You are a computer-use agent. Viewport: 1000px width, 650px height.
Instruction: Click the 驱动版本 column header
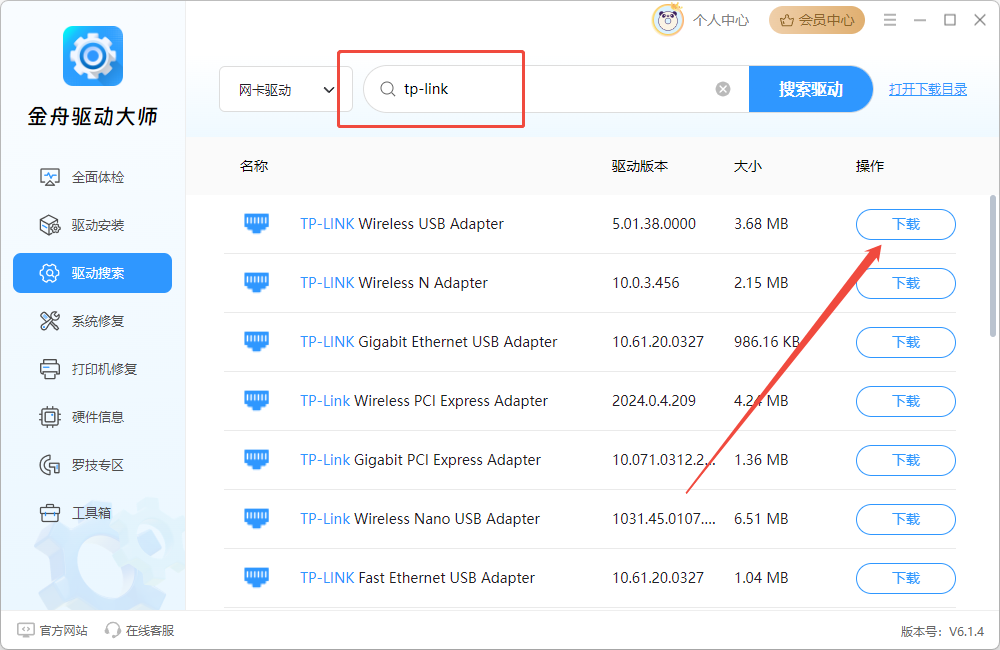(640, 166)
